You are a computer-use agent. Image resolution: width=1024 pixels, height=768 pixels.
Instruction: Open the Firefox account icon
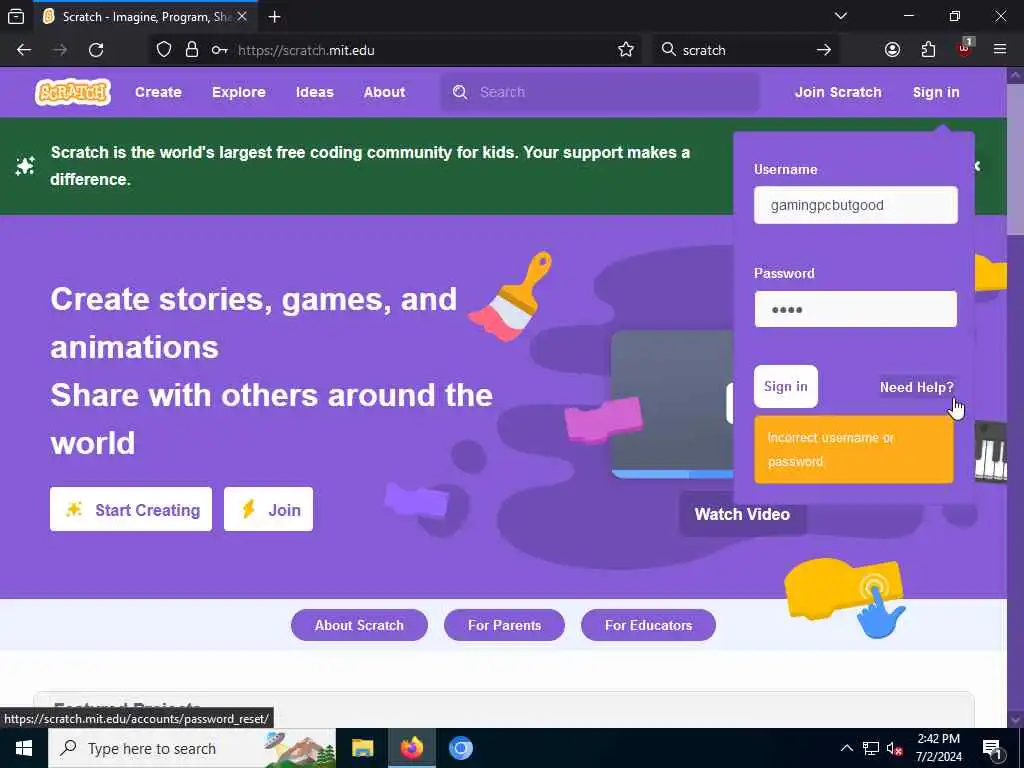[892, 50]
